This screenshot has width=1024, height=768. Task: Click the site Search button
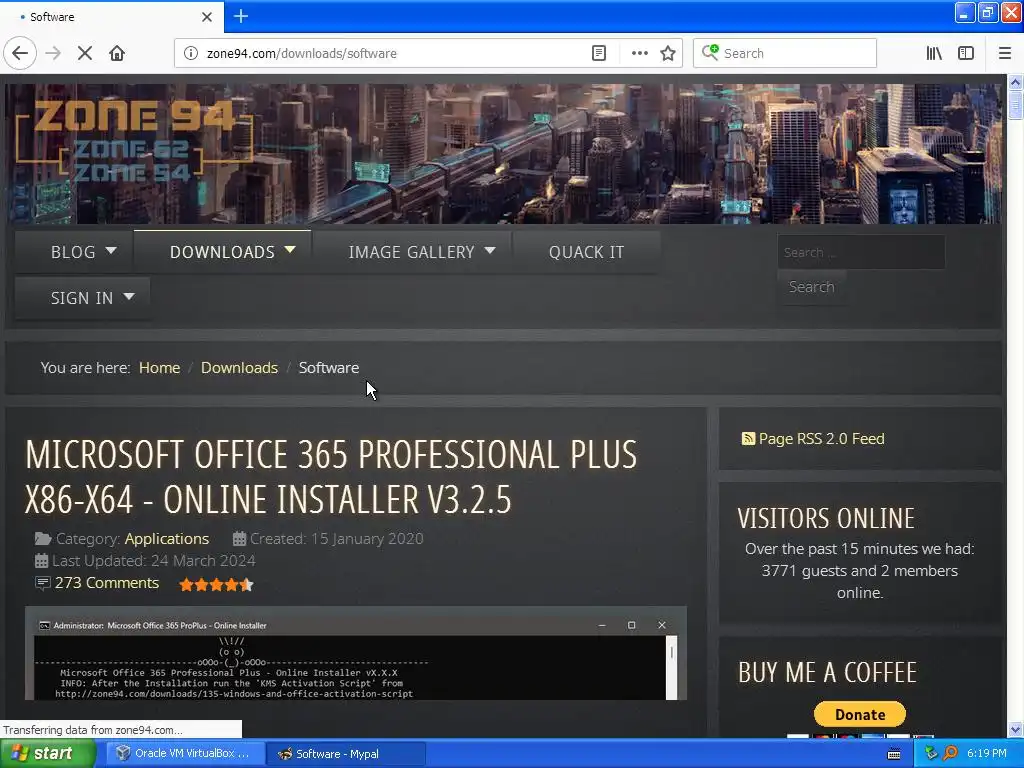(x=811, y=287)
